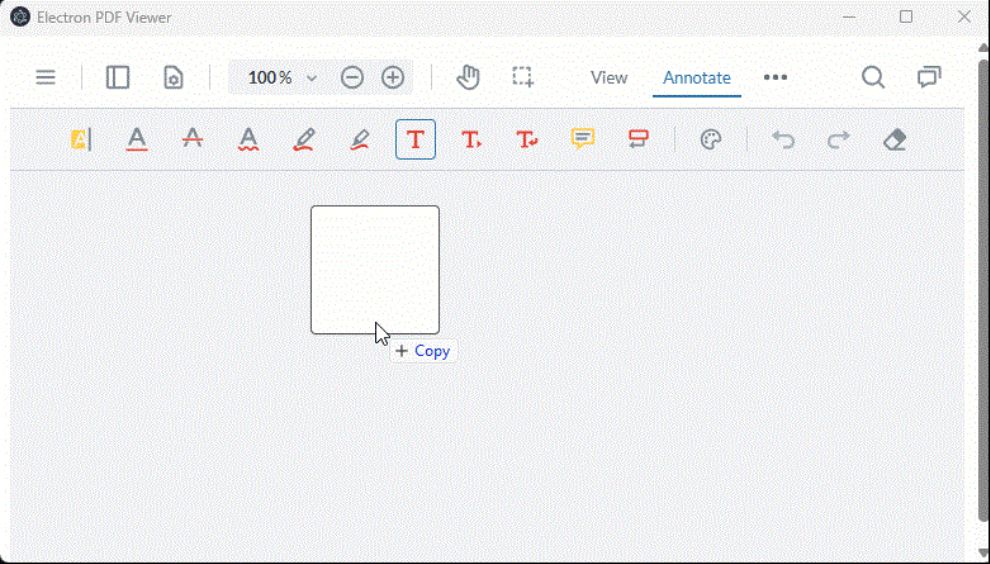990x564 pixels.
Task: Click the 100% zoom level field
Action: (270, 78)
